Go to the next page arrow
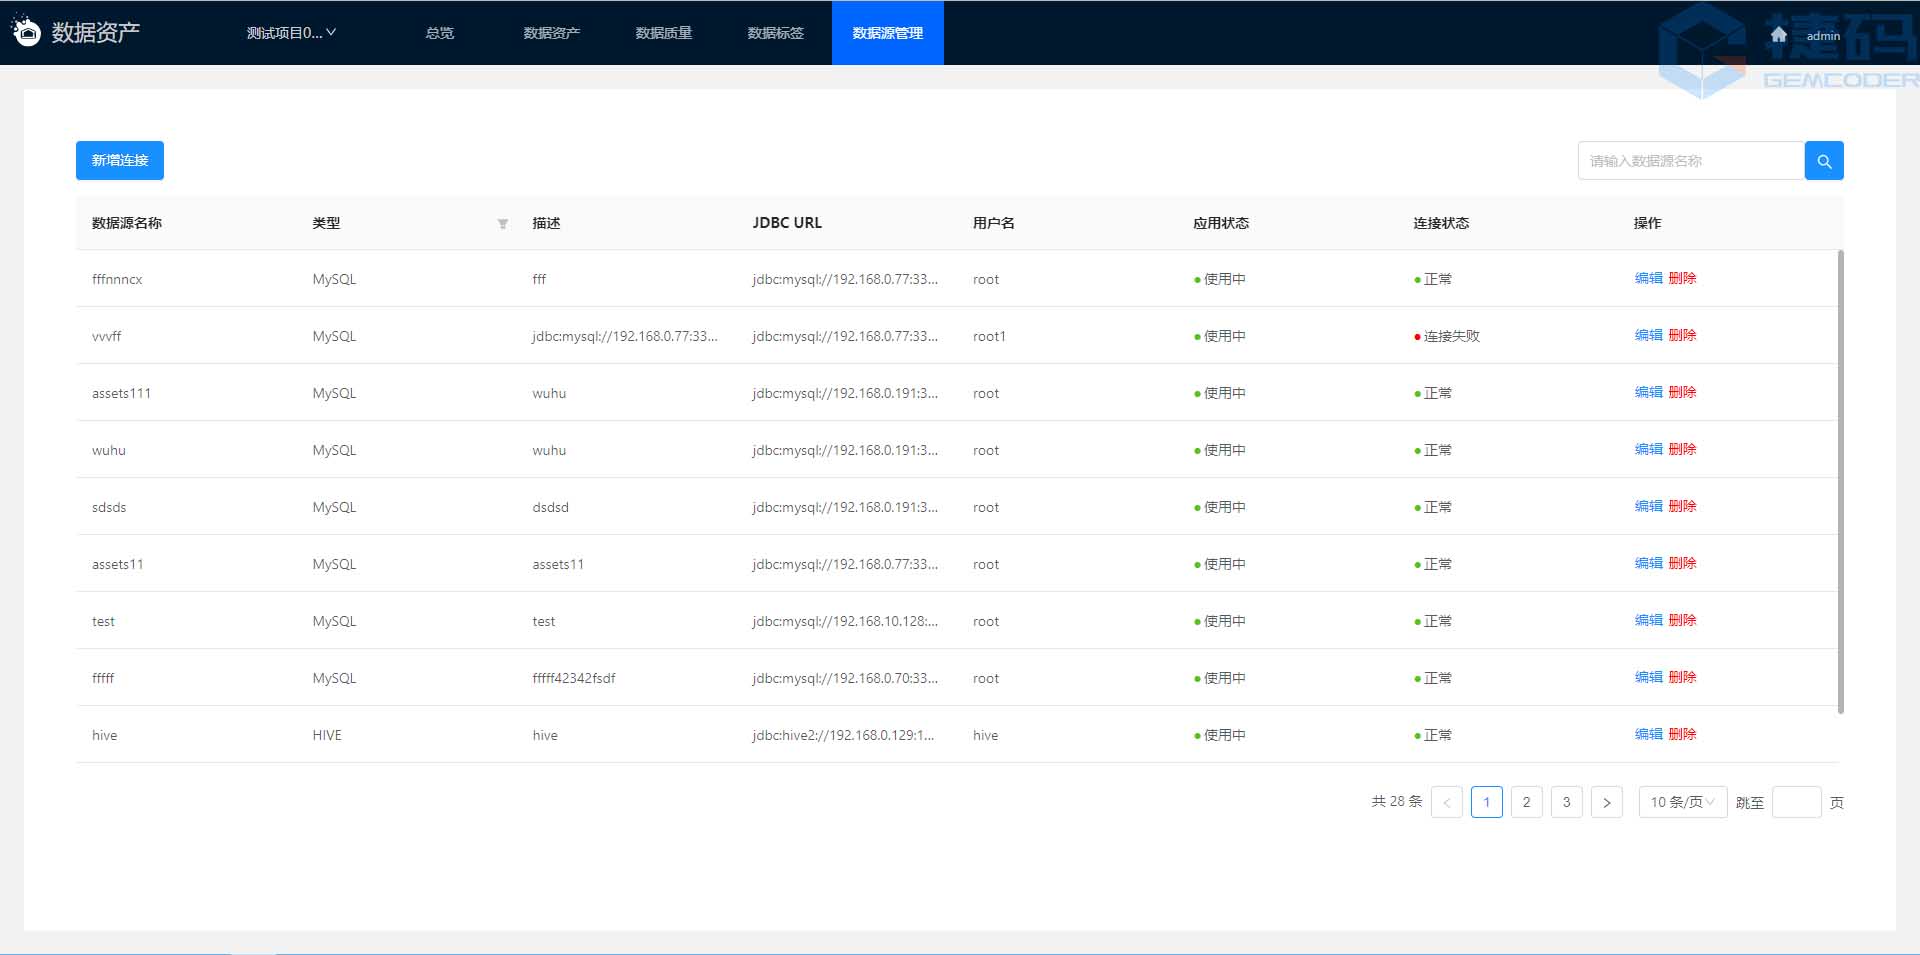The image size is (1920, 955). click(1606, 802)
